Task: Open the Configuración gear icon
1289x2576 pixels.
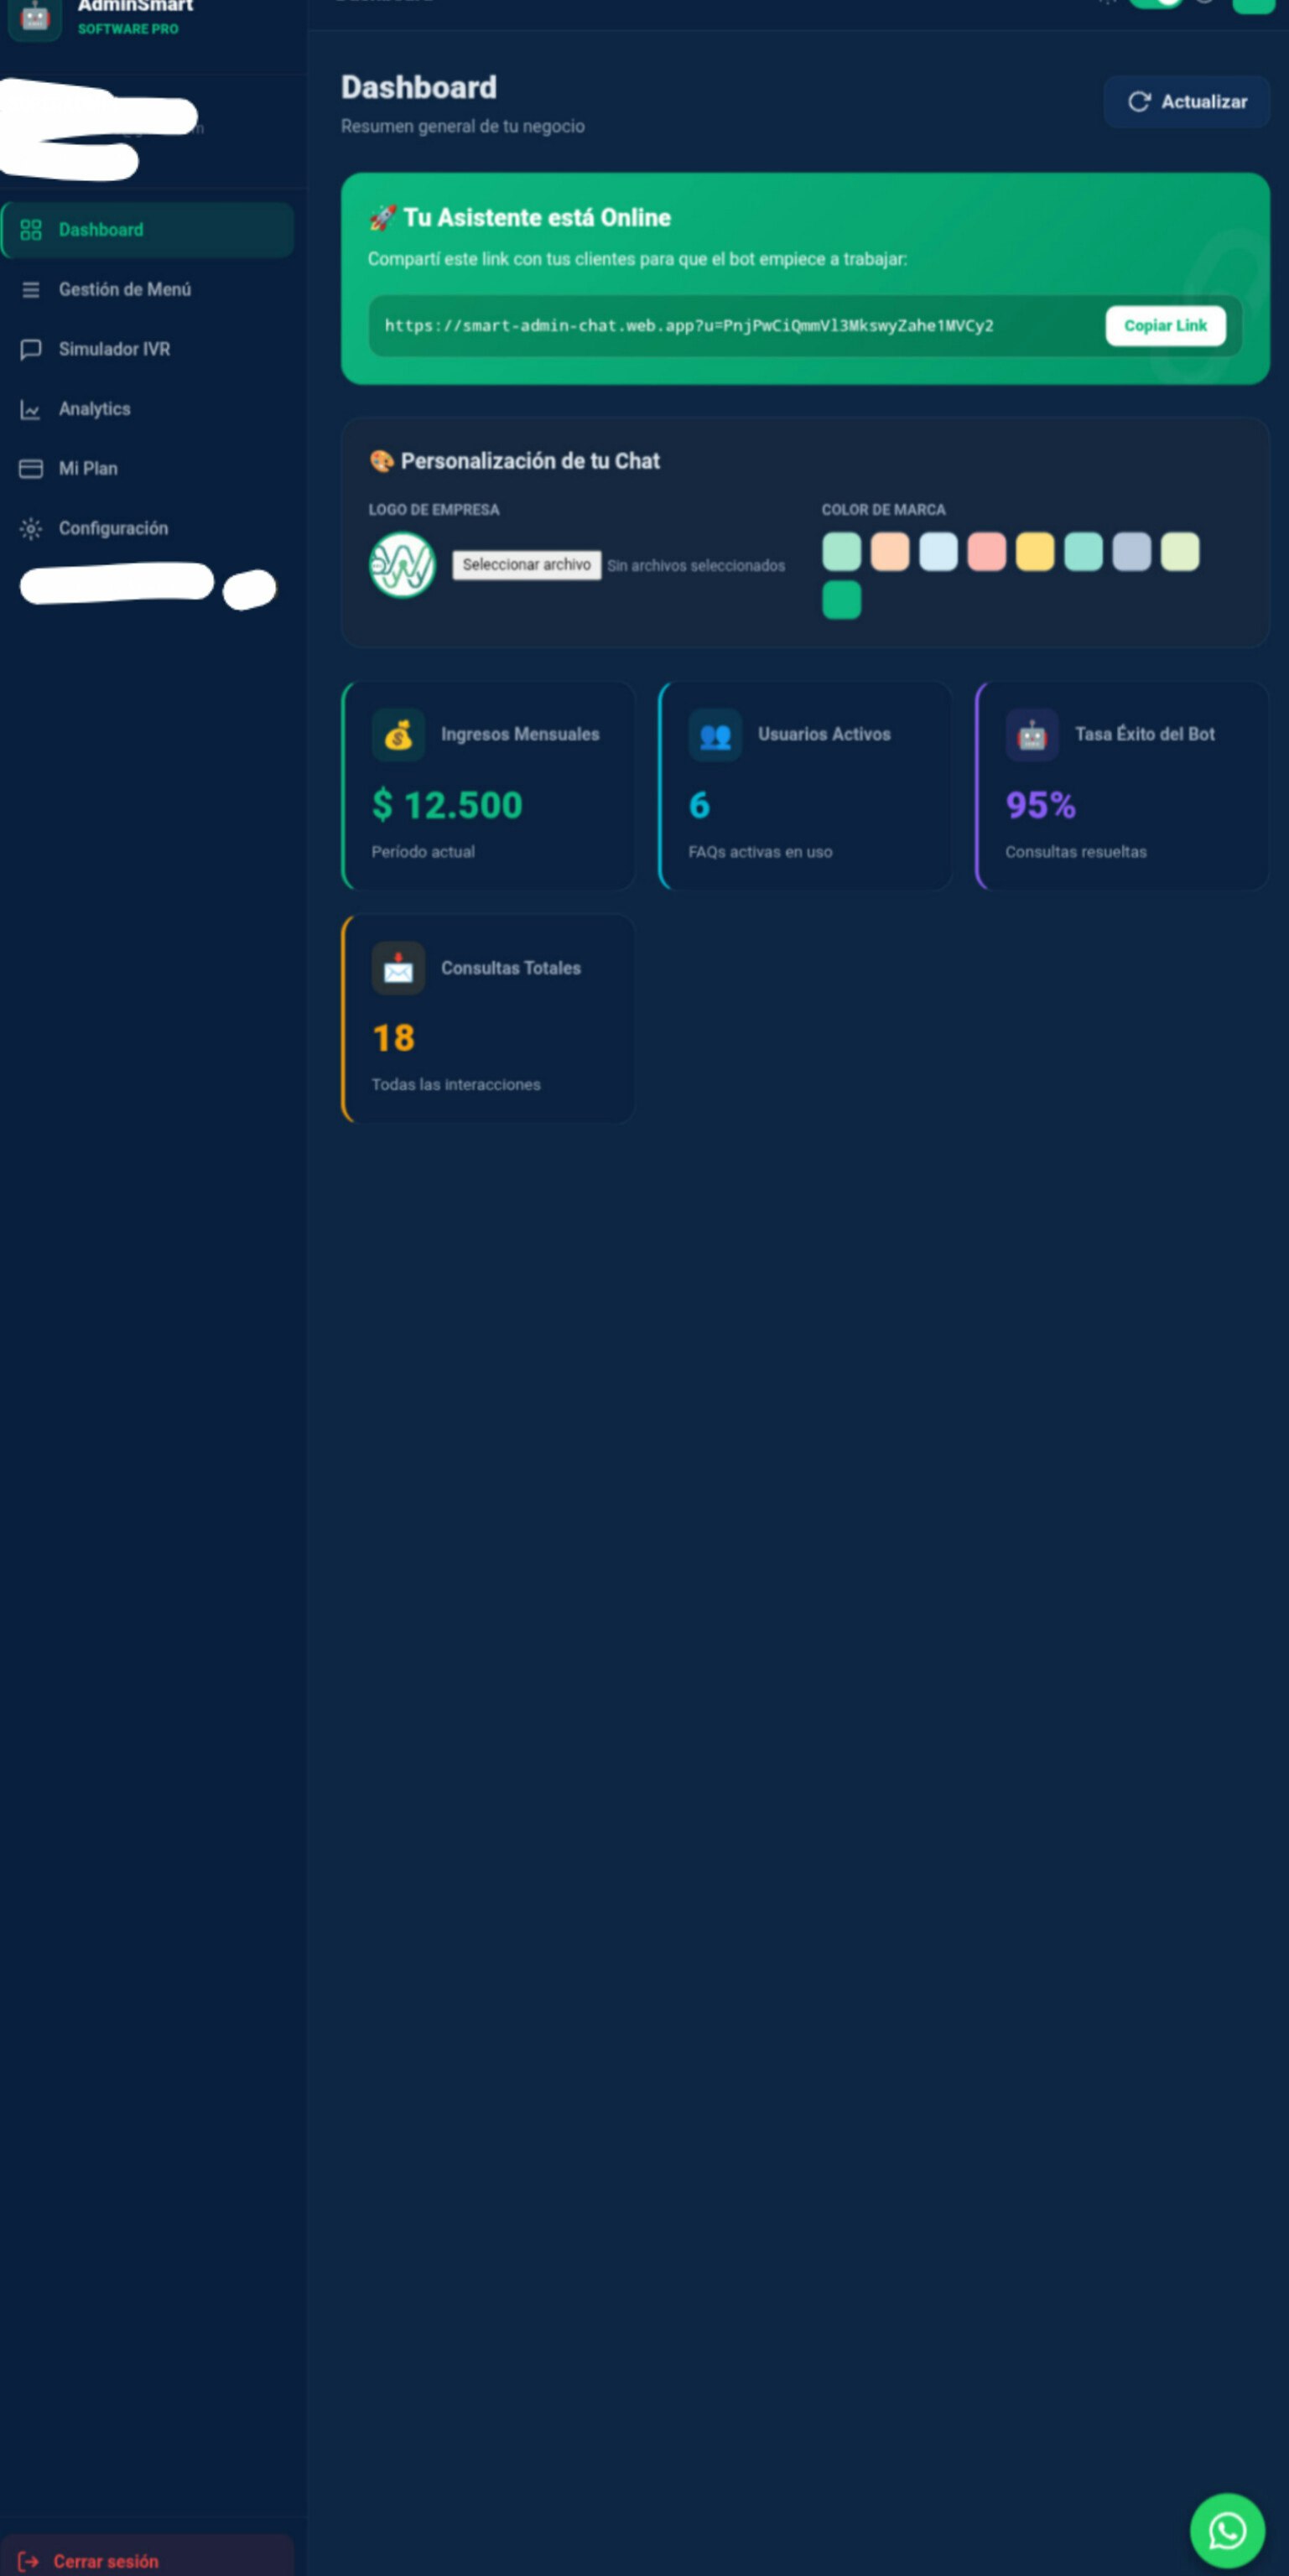Action: click(x=31, y=529)
